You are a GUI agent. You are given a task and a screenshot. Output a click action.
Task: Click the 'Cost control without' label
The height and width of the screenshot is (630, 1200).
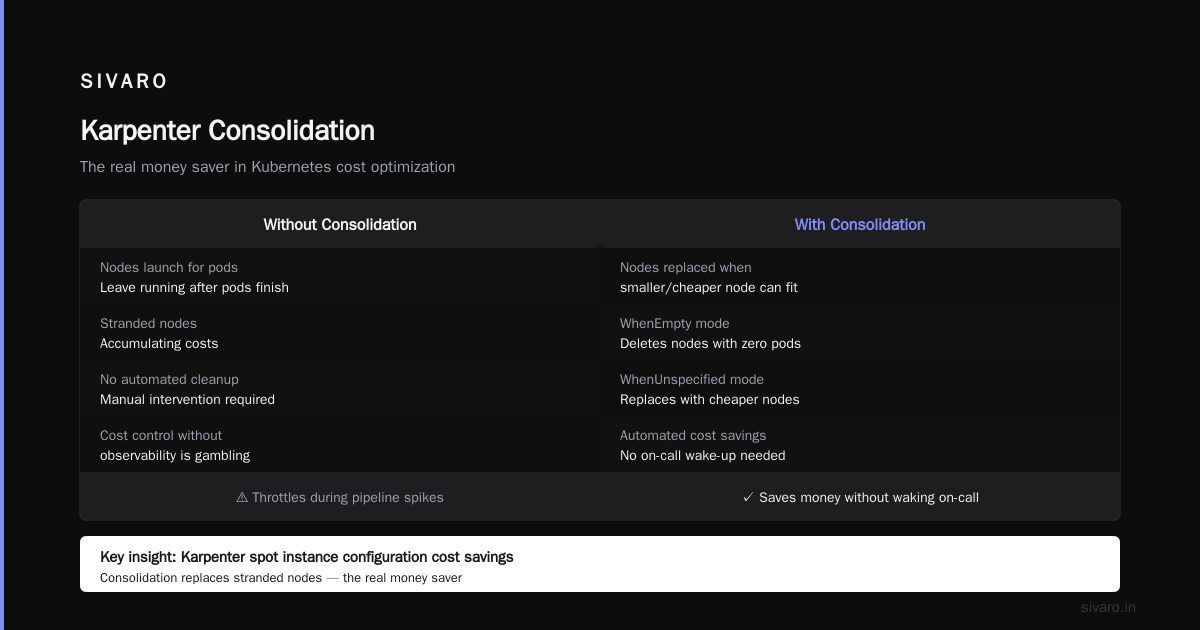tap(161, 436)
